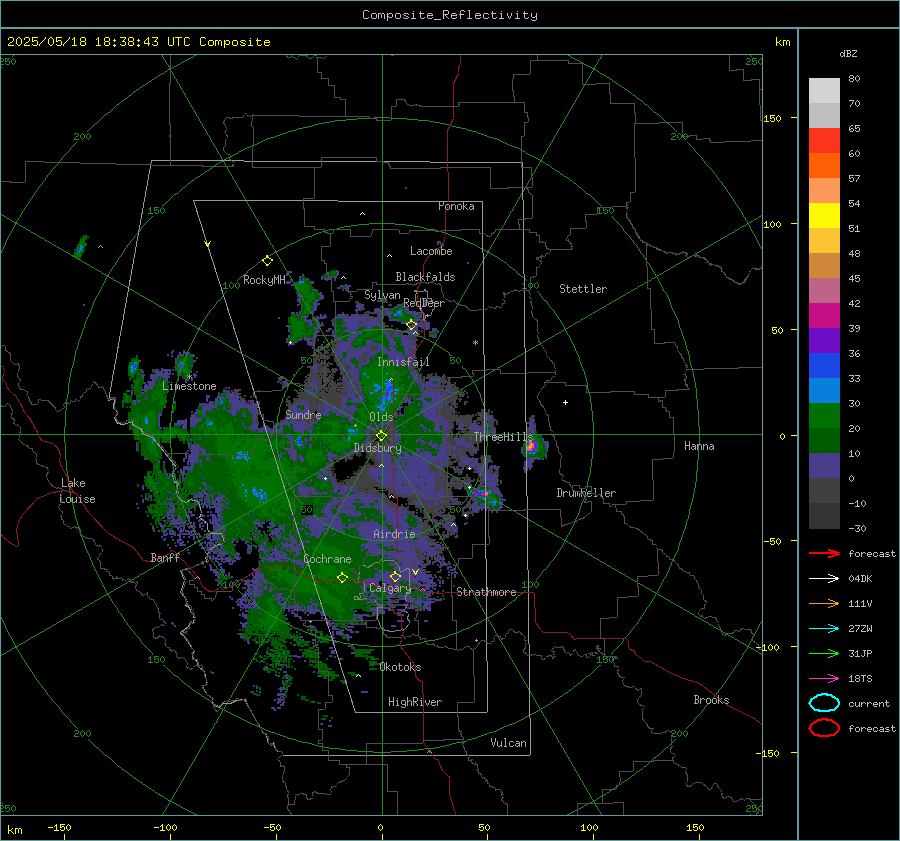Screen dimensions: 900x841
Task: Click the Lacombe label
Action: [x=431, y=251]
